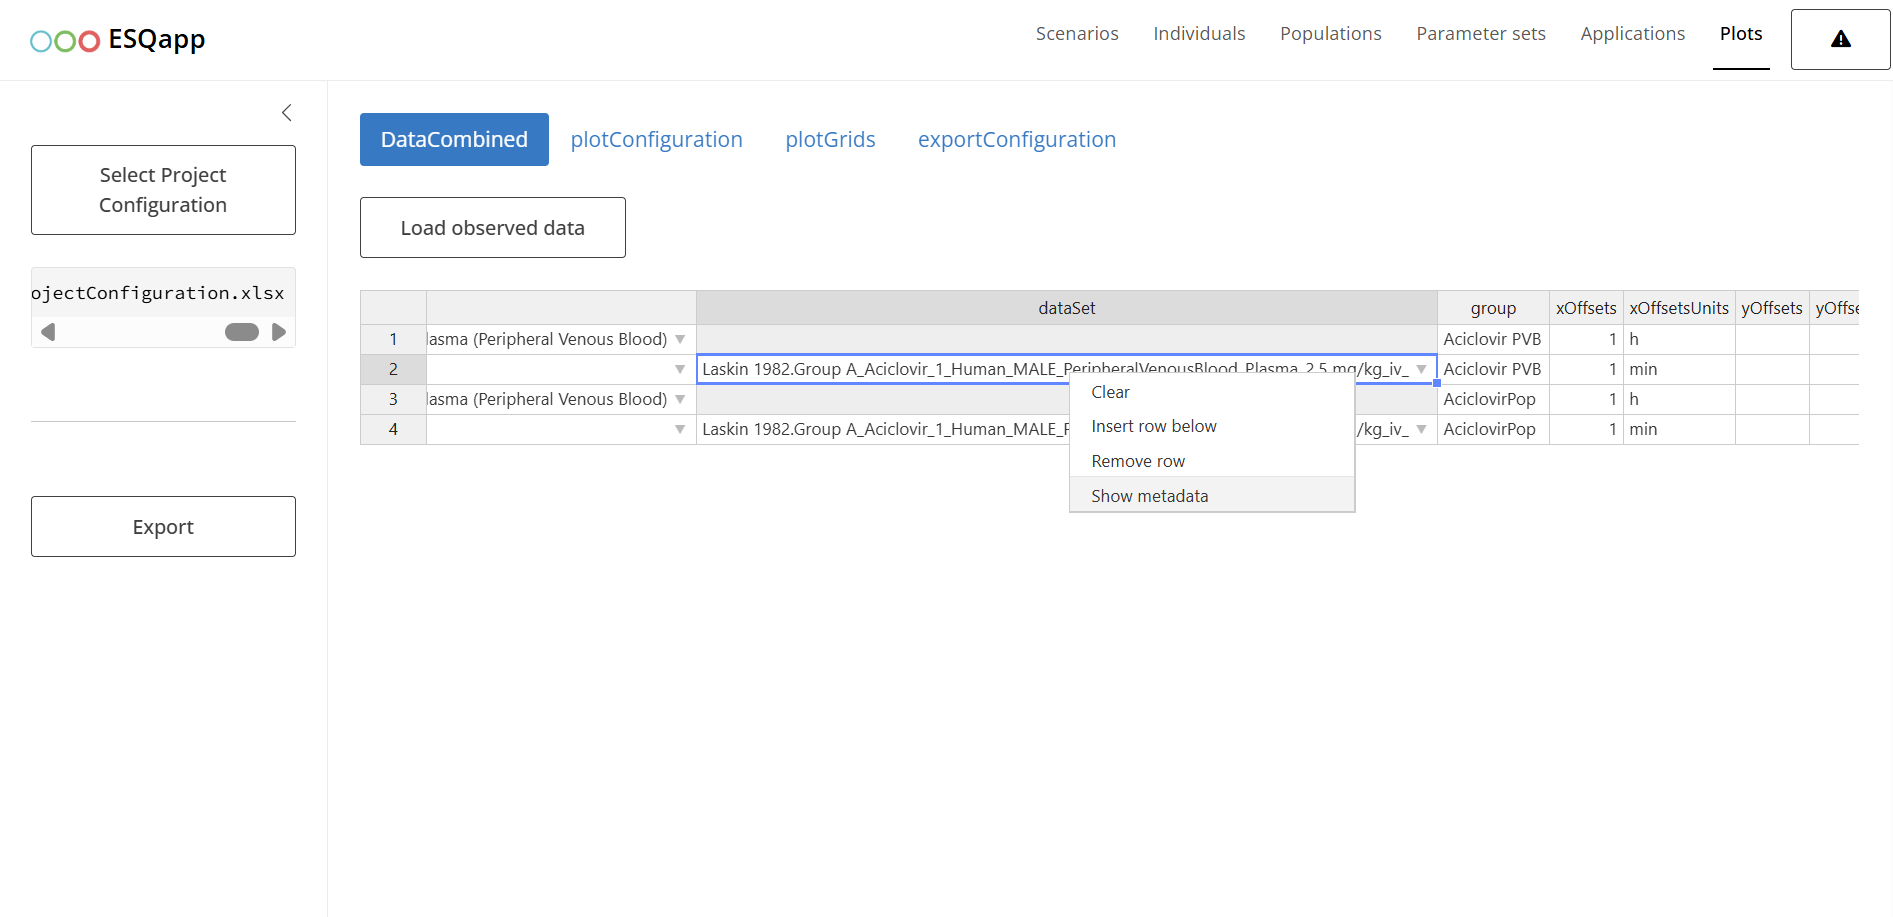This screenshot has width=1893, height=917.
Task: Select Show metadata menu option
Action: click(1149, 496)
